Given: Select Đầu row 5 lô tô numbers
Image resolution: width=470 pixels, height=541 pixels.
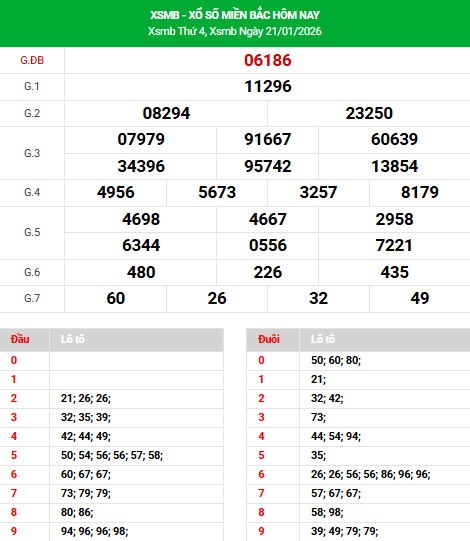Looking at the screenshot, I should [x=112, y=455].
